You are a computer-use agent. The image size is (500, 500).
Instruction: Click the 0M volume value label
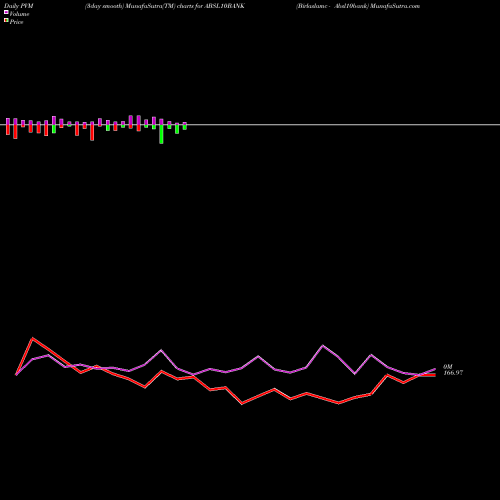pos(448,367)
